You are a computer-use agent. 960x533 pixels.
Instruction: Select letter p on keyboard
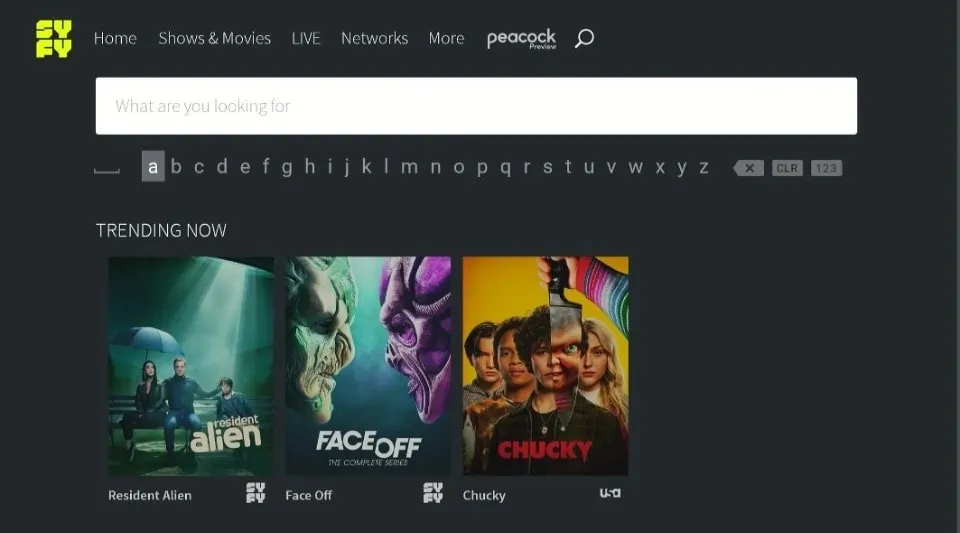click(482, 168)
